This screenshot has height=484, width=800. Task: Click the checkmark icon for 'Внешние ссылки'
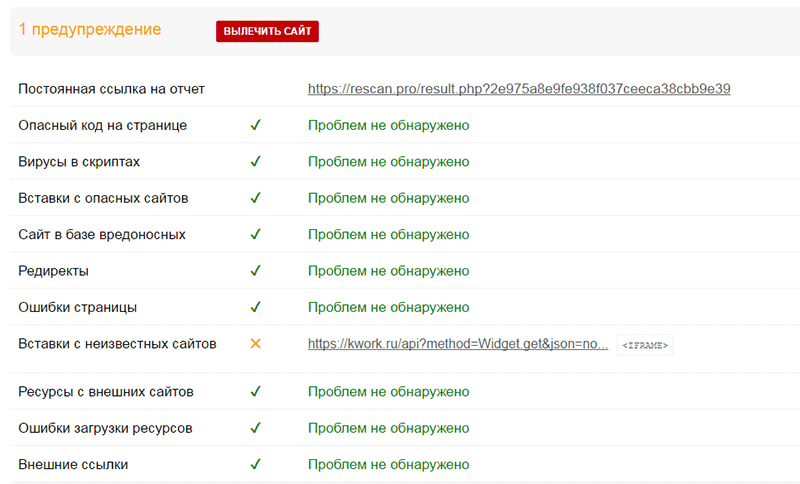tap(256, 464)
